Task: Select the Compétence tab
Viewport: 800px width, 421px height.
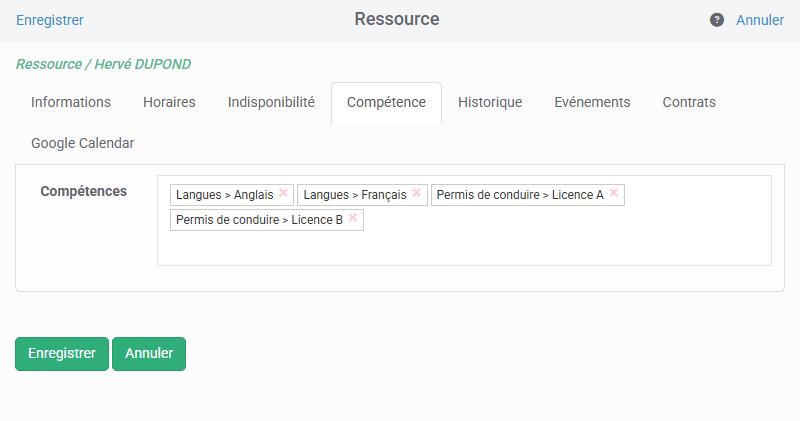Action: point(386,103)
